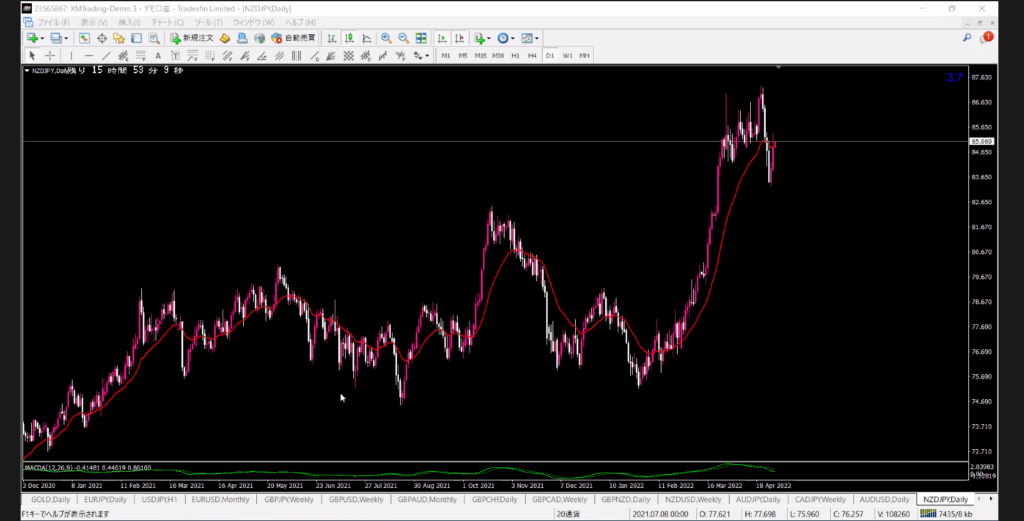Screen dimensions: 1024x521
Task: Click the connection status 7435/8 kb
Action: coord(946,514)
